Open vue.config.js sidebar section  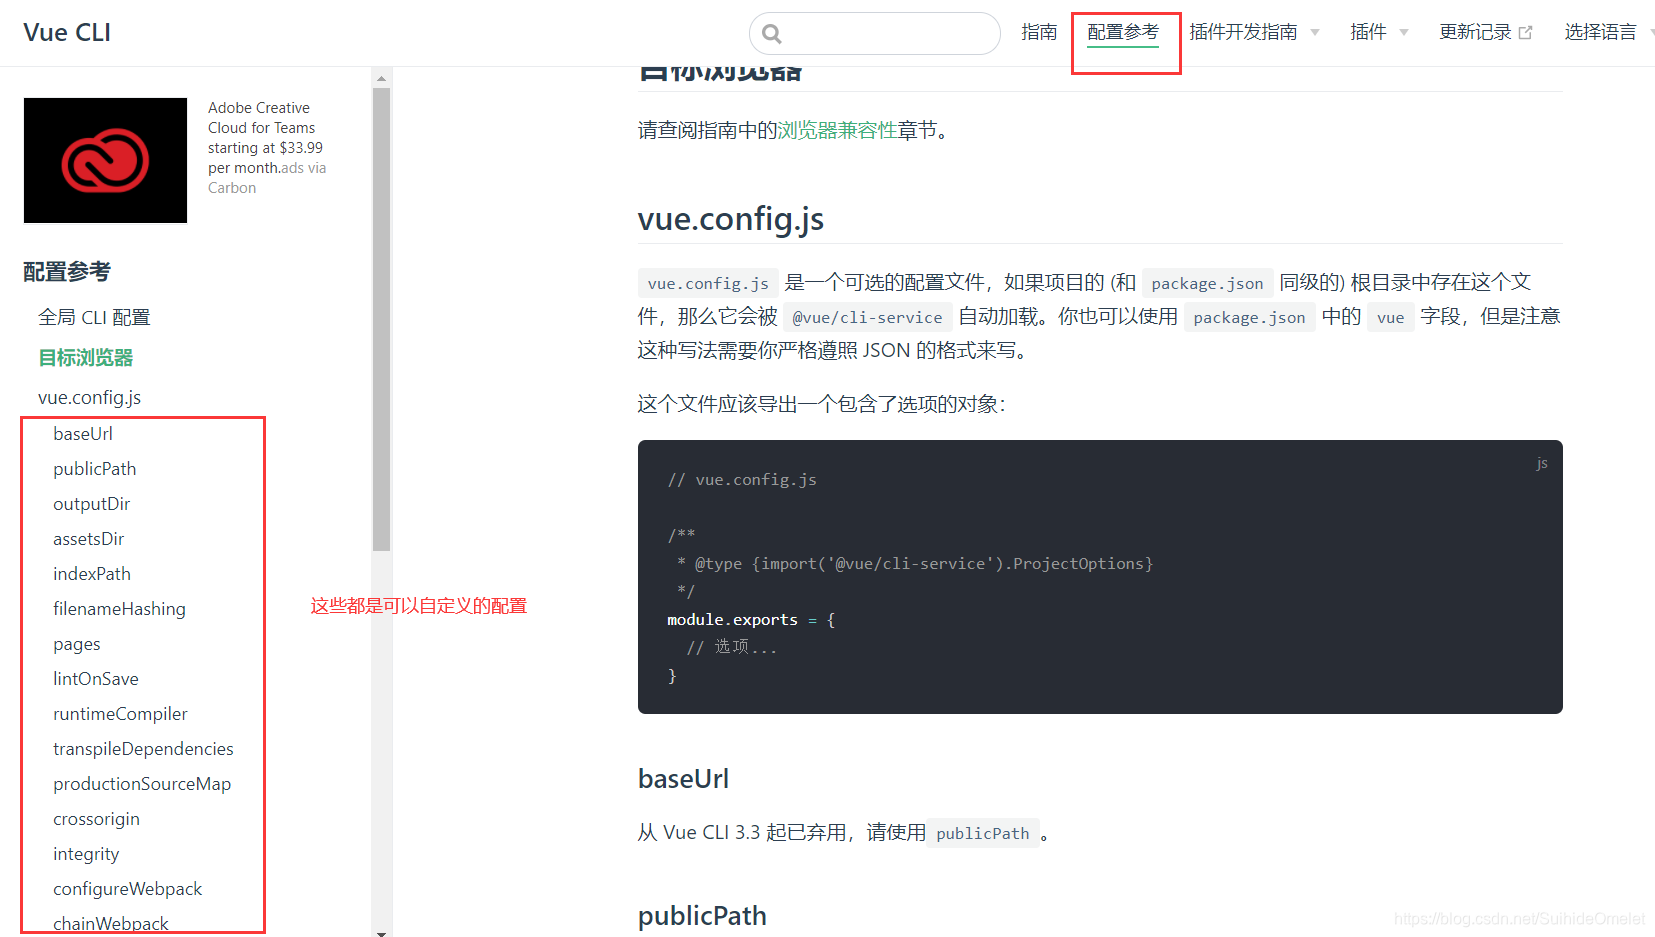click(x=89, y=397)
